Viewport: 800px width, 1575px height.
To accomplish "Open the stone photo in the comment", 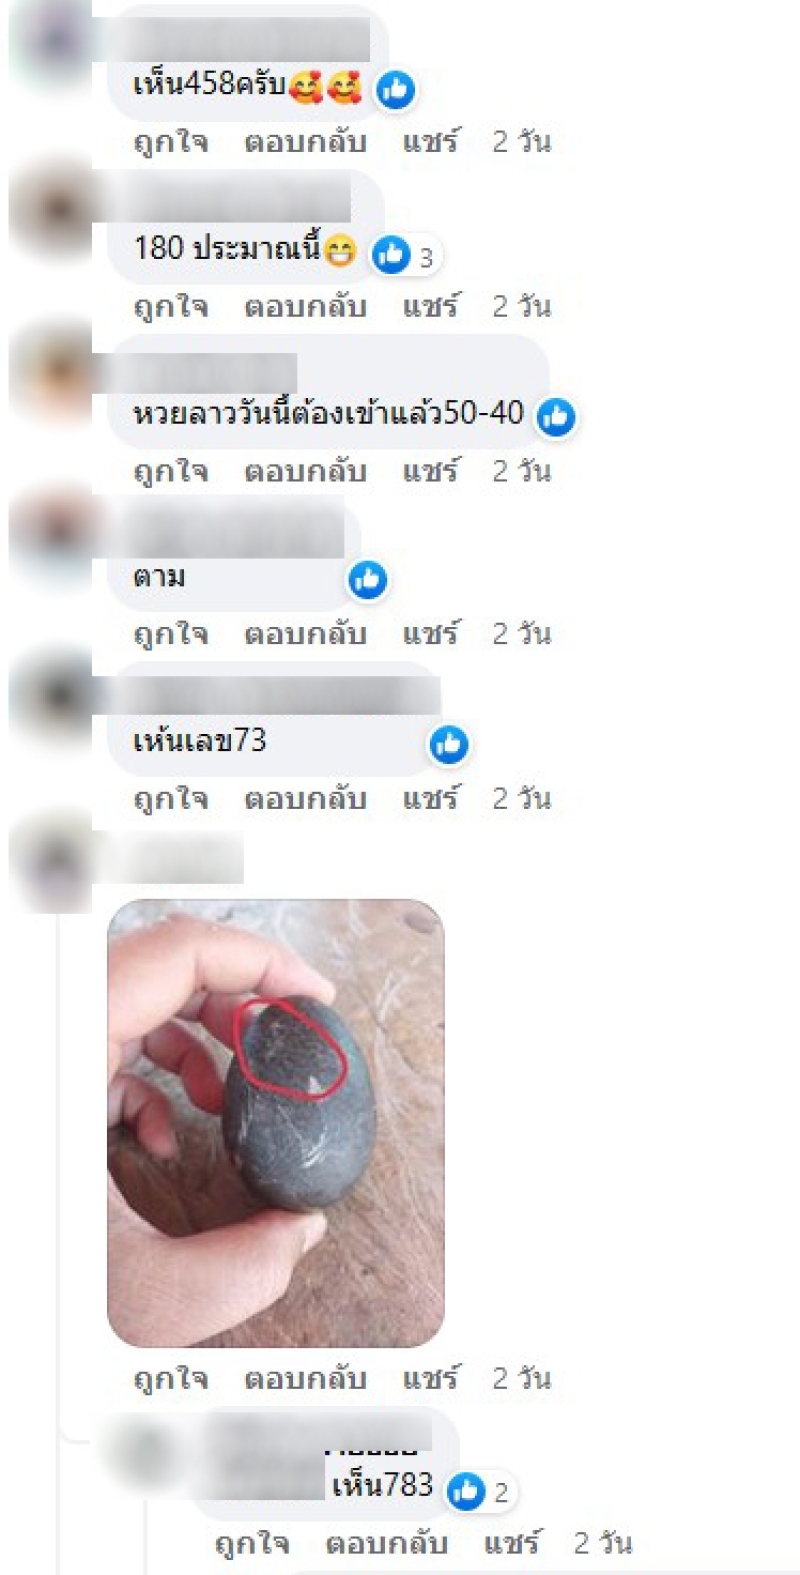I will pos(276,1123).
